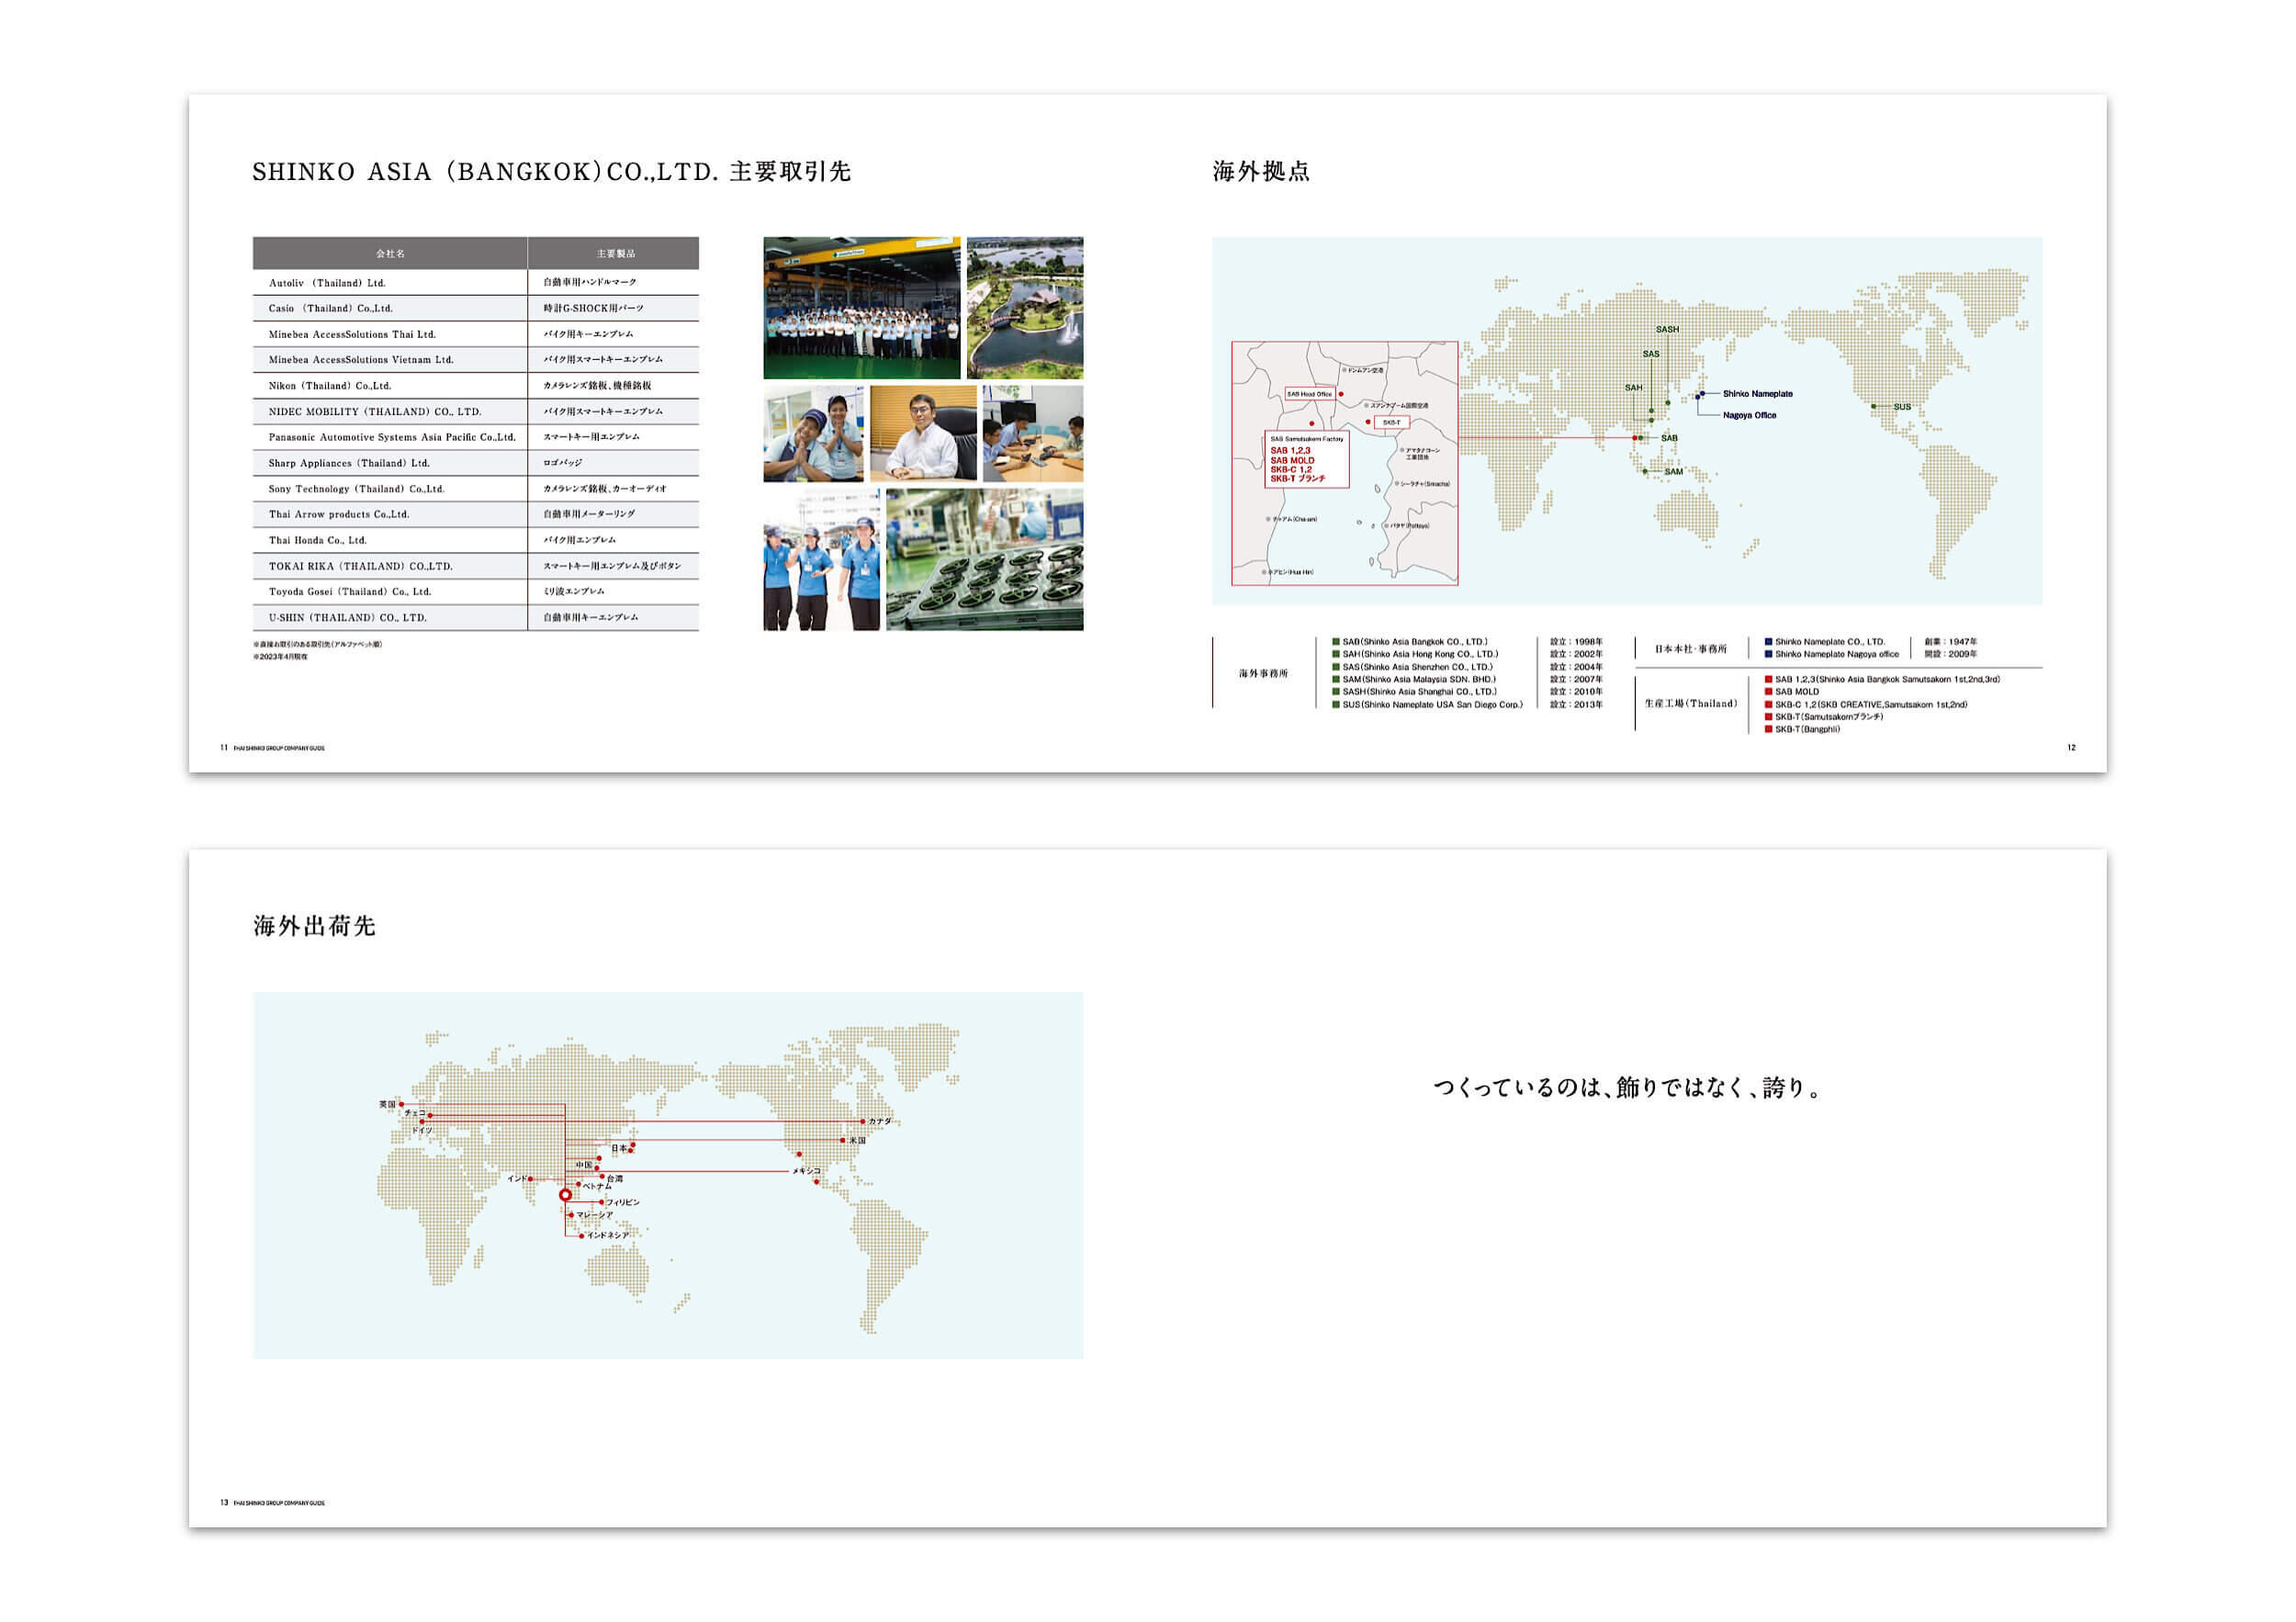
Task: Click the 'Autoliv (Thailand) Ltd.' table cell
Action: 390,283
